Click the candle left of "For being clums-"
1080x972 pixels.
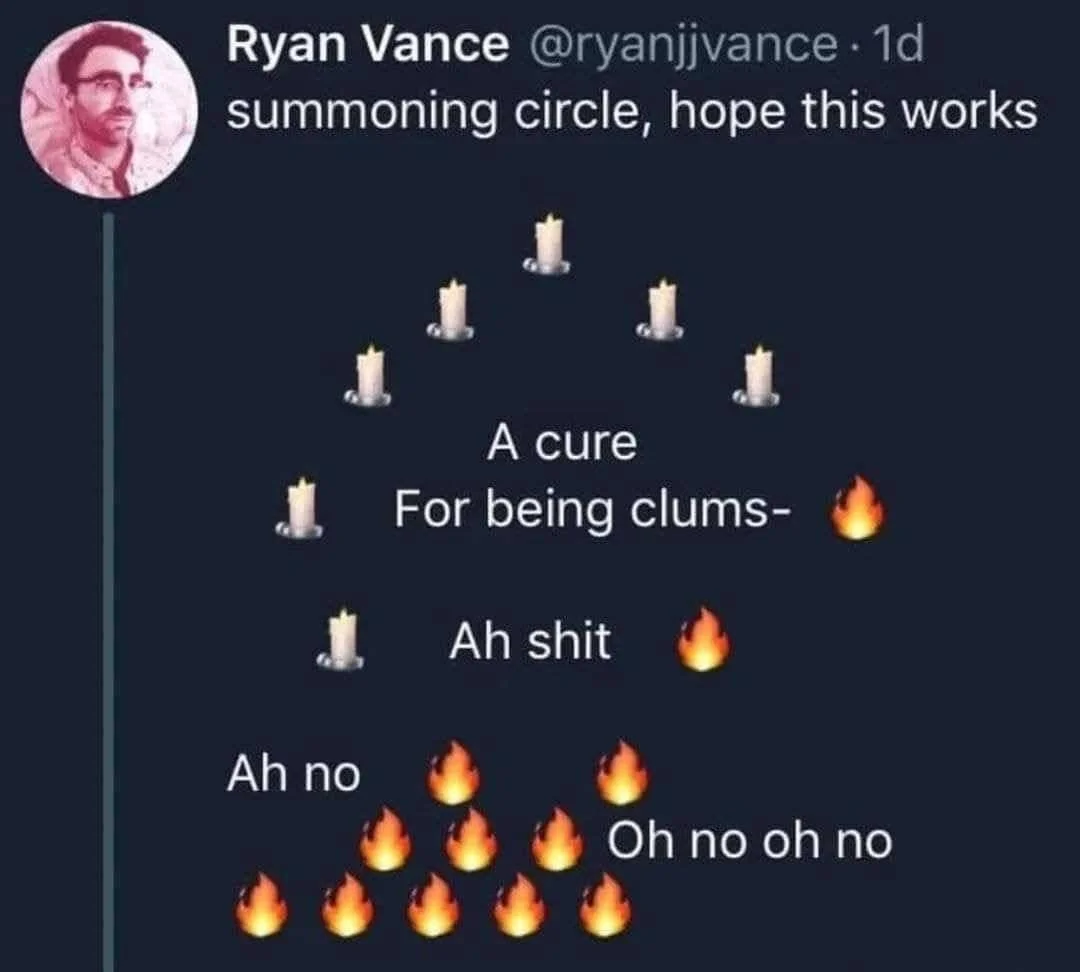pyautogui.click(x=300, y=507)
